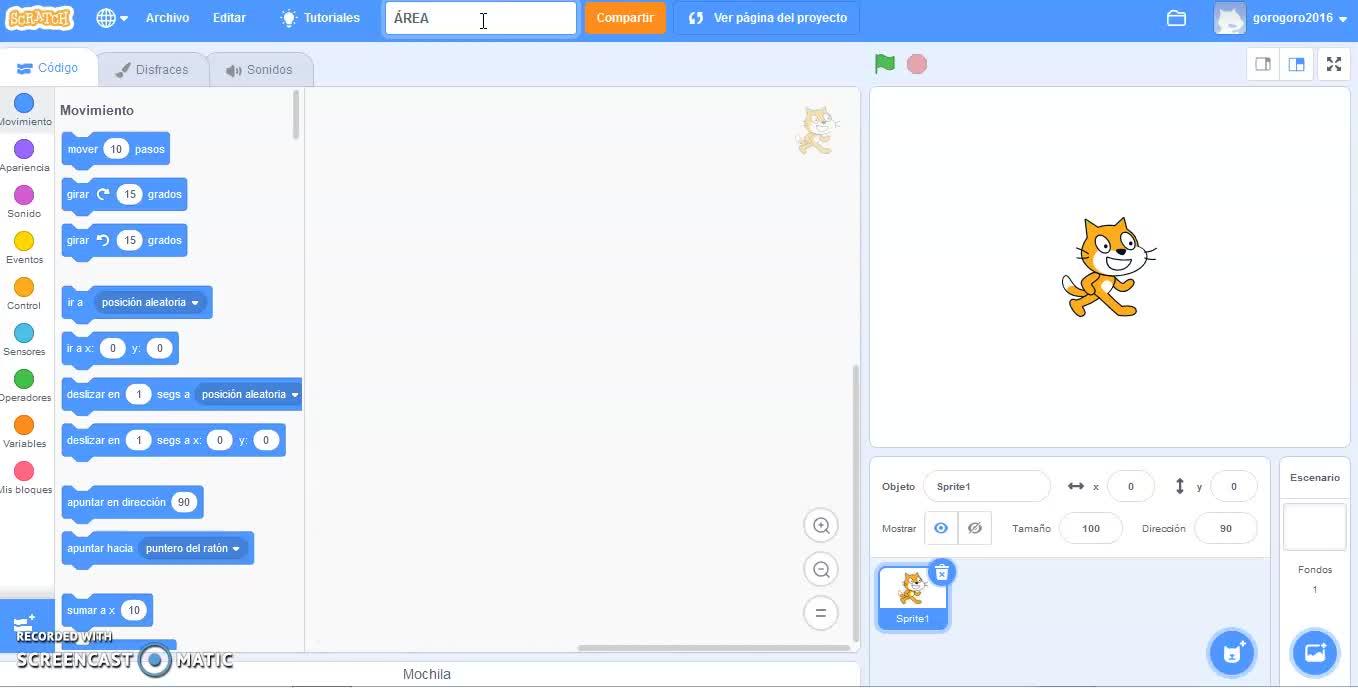The height and width of the screenshot is (688, 1358).
Task: Switch to small stage layout
Action: coord(1263,64)
